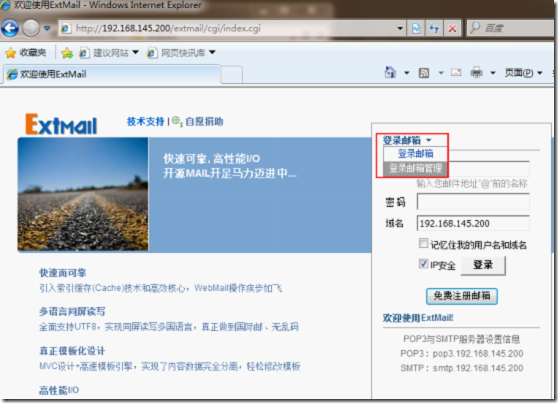The width and height of the screenshot is (558, 403).
Task: Open a new blank tab
Action: (x=232, y=75)
